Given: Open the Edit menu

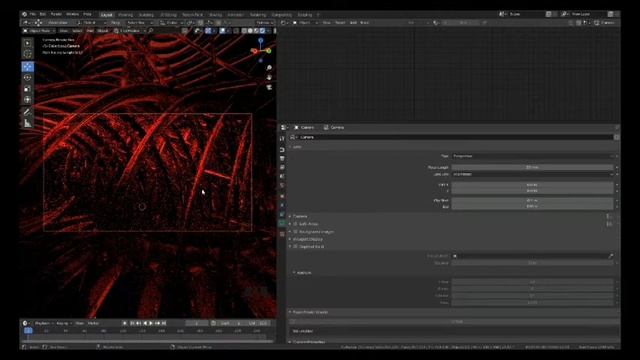Looking at the screenshot, I should 42,14.
